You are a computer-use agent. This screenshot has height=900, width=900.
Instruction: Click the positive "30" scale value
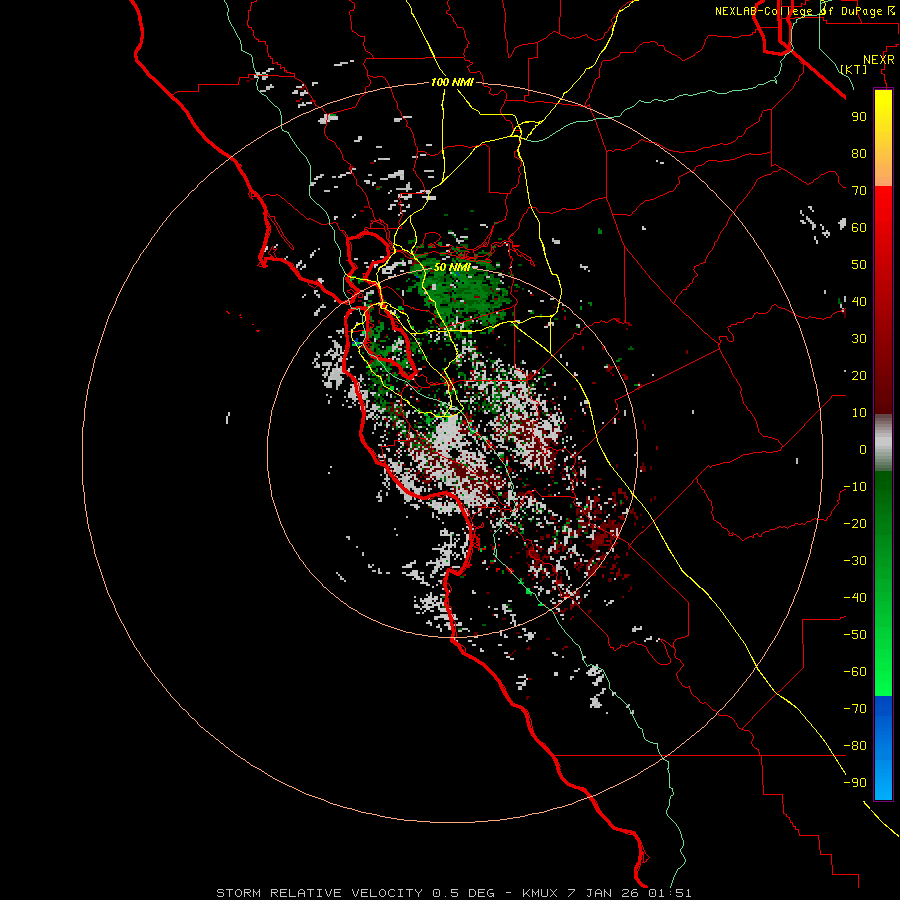(859, 339)
